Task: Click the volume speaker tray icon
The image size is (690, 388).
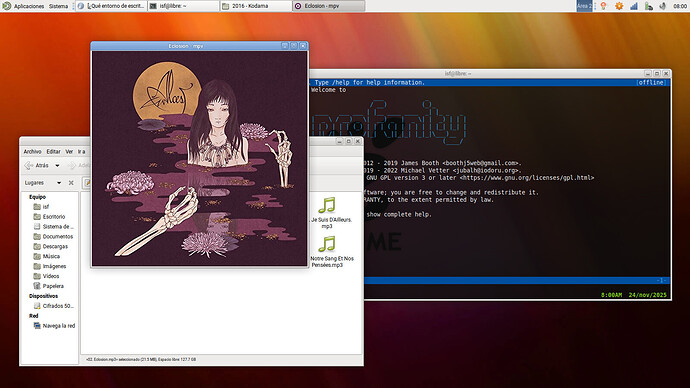Action: (662, 6)
